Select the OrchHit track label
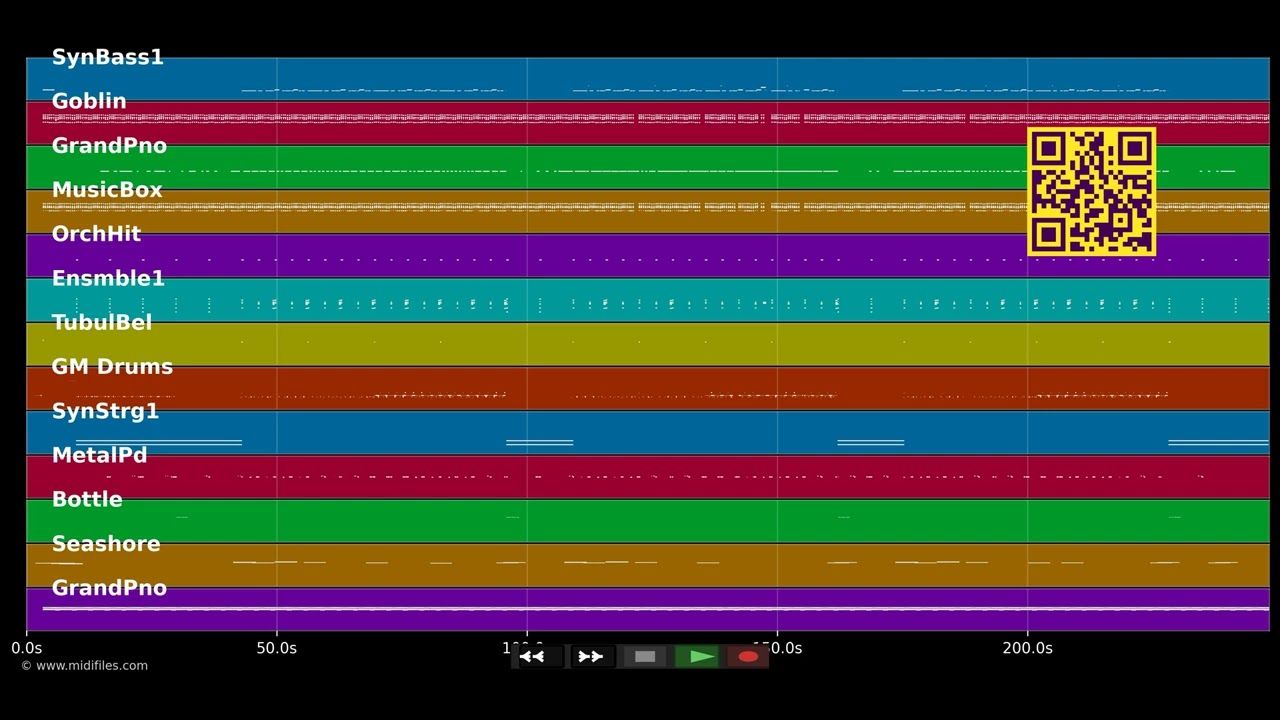This screenshot has width=1280, height=720. pyautogui.click(x=96, y=234)
